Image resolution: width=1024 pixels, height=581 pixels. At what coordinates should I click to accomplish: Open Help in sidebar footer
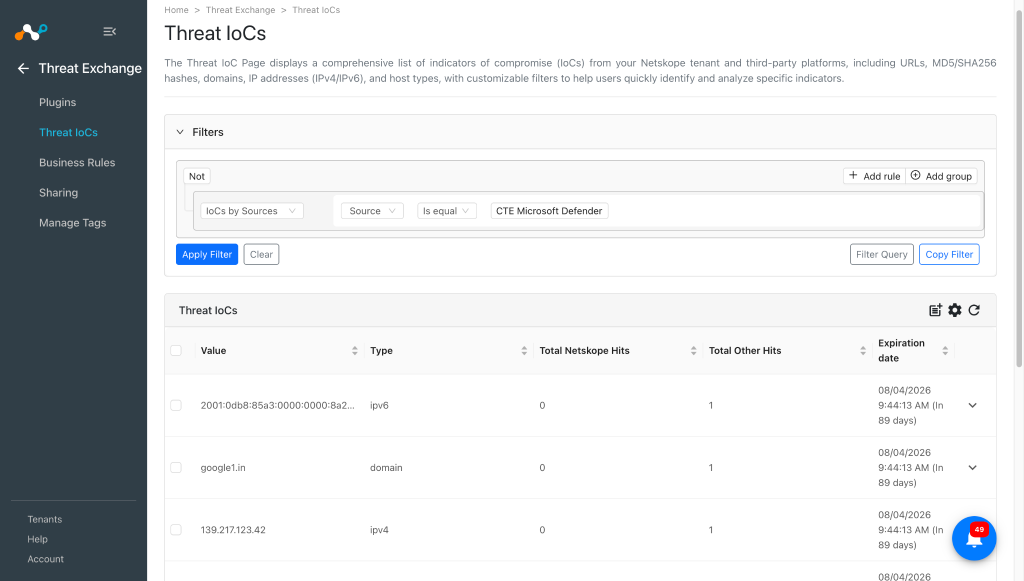tap(37, 539)
